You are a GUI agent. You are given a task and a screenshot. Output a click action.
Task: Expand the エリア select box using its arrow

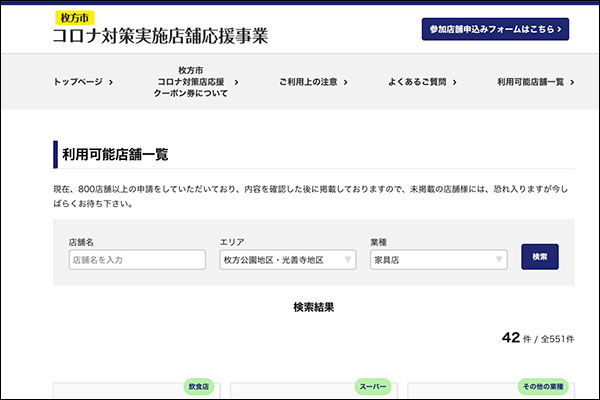point(348,260)
